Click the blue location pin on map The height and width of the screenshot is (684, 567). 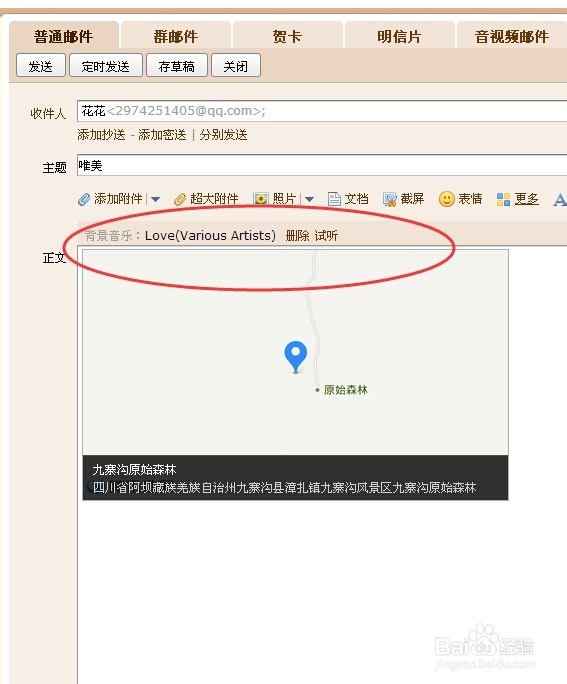click(x=296, y=357)
